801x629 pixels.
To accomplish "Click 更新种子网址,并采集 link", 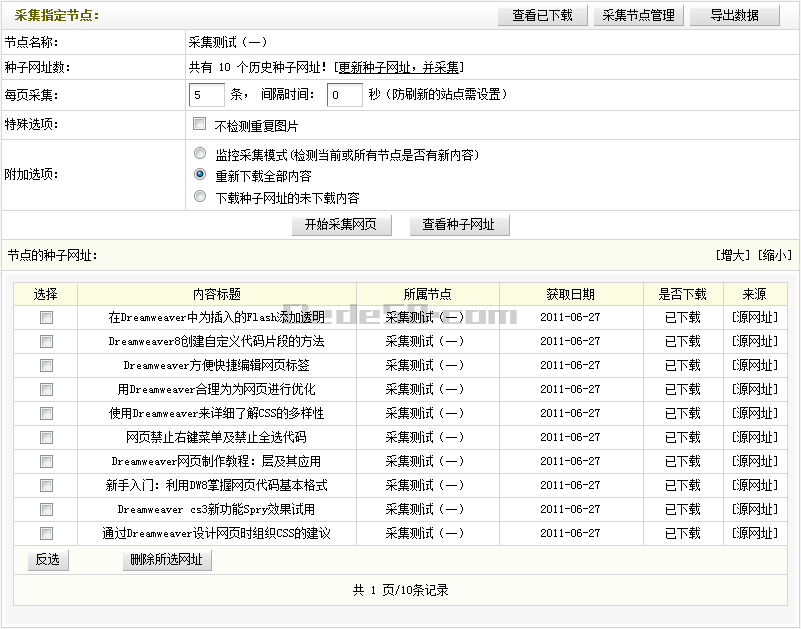I will [x=398, y=68].
